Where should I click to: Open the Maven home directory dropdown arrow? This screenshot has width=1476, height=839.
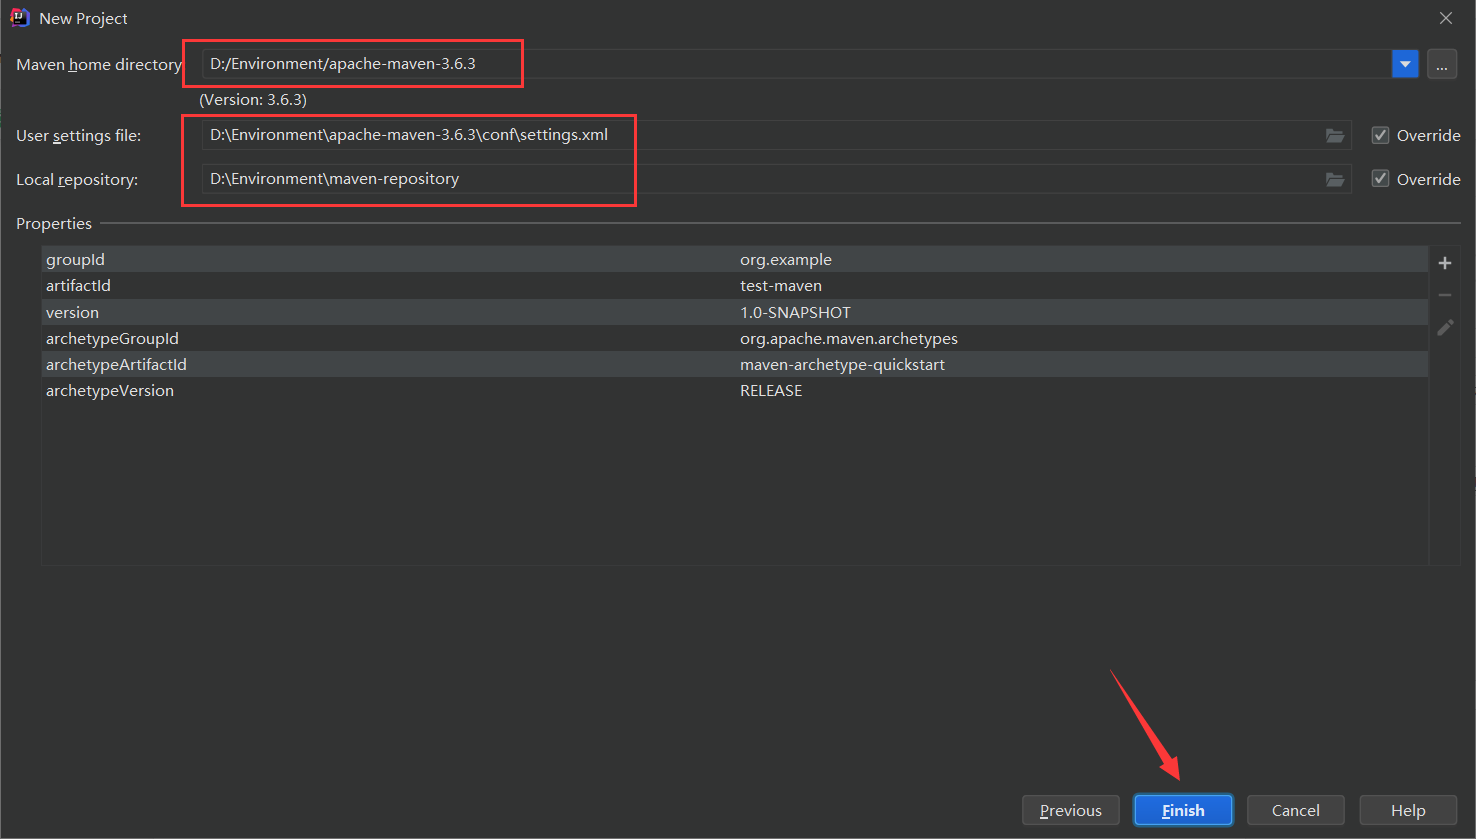pyautogui.click(x=1405, y=64)
